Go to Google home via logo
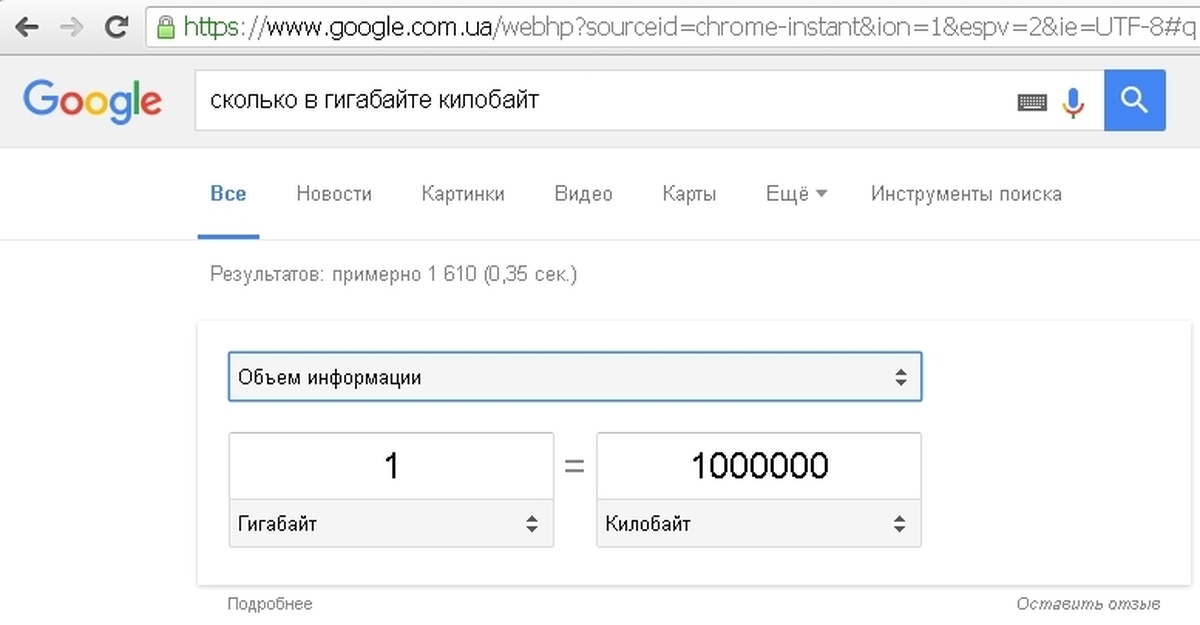Viewport: 1200px width, 625px height. click(92, 101)
